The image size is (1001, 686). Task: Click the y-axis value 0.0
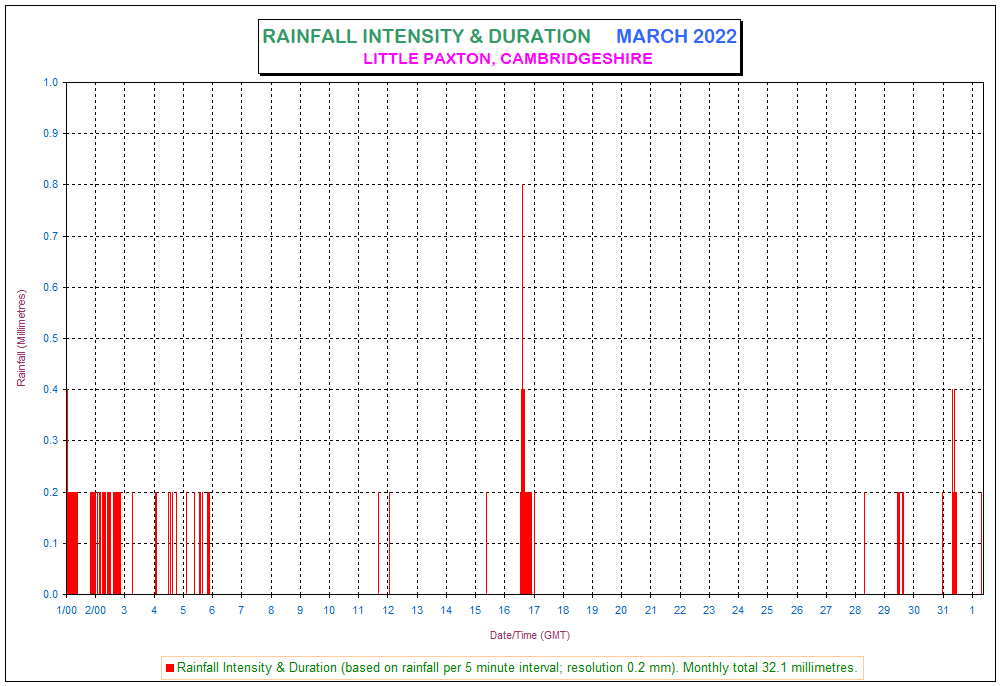point(50,594)
